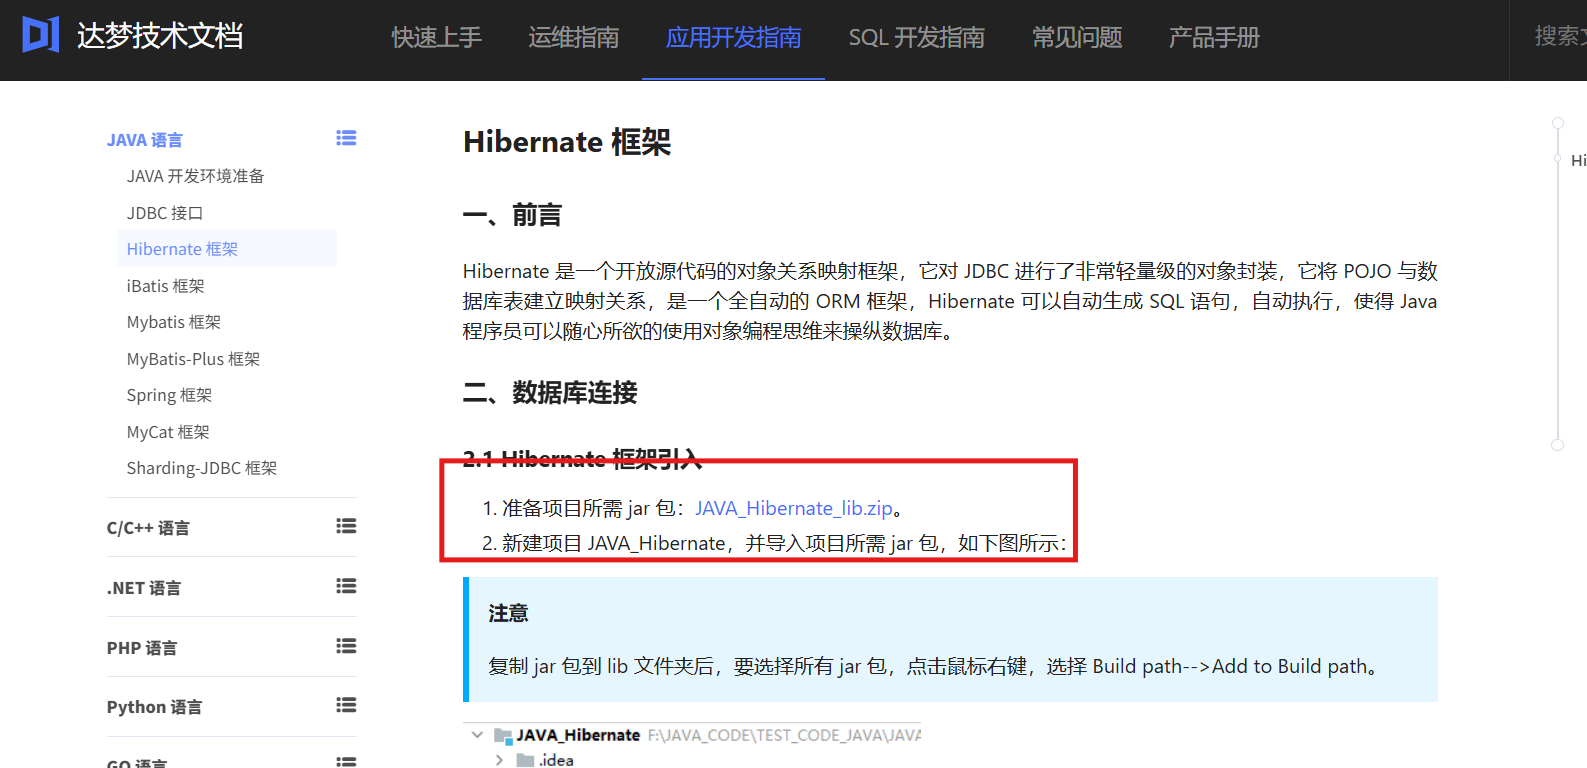
Task: Click the 达梦技术文档 site title
Action: point(160,36)
